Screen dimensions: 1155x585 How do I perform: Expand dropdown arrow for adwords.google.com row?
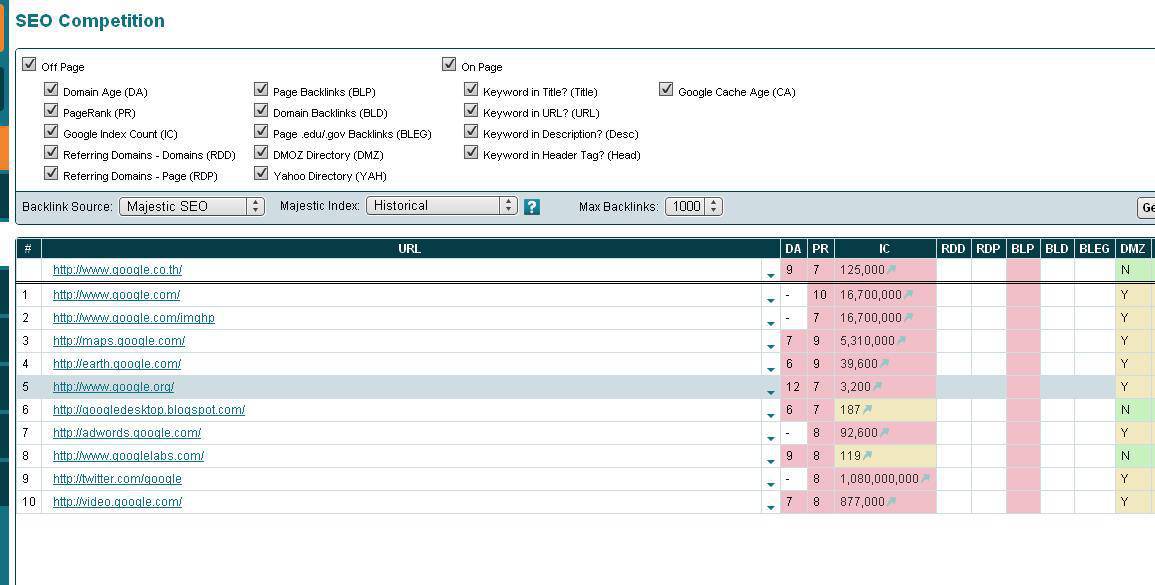tap(770, 438)
